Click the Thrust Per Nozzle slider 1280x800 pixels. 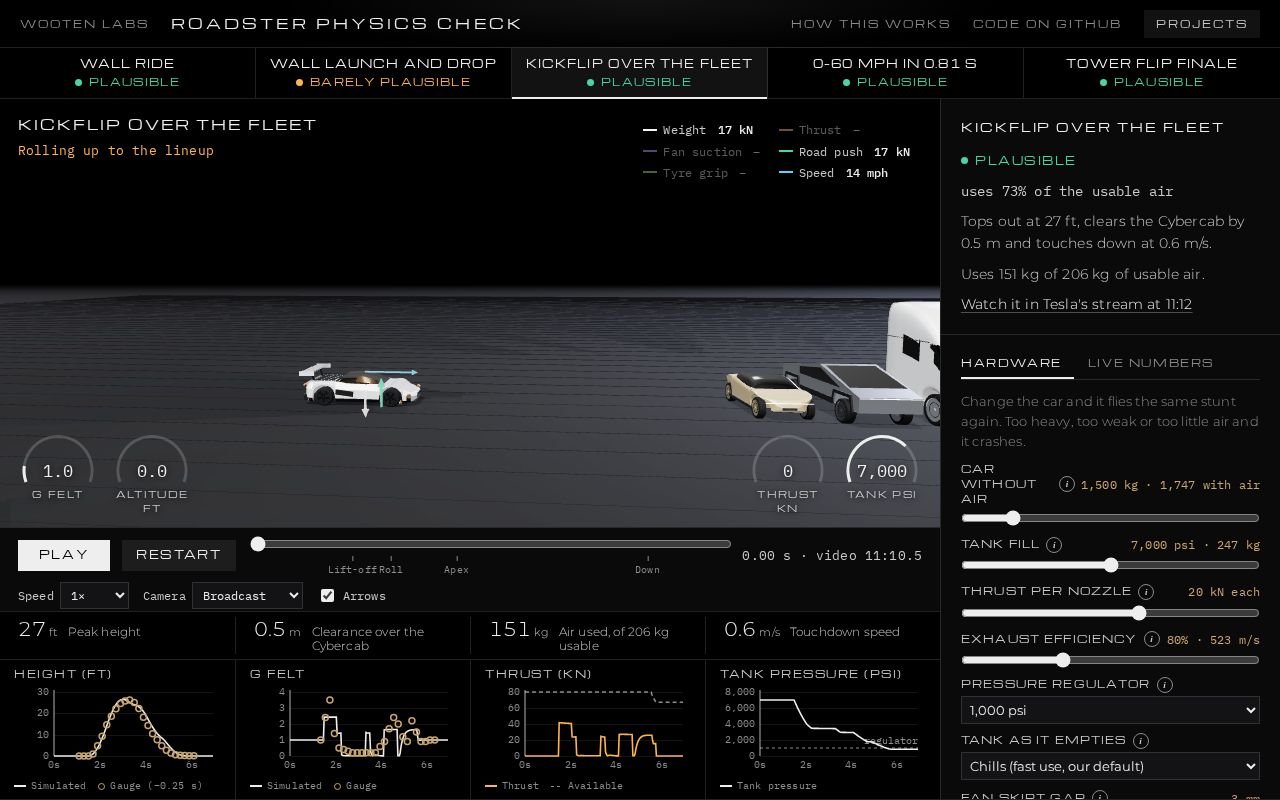click(x=1110, y=613)
